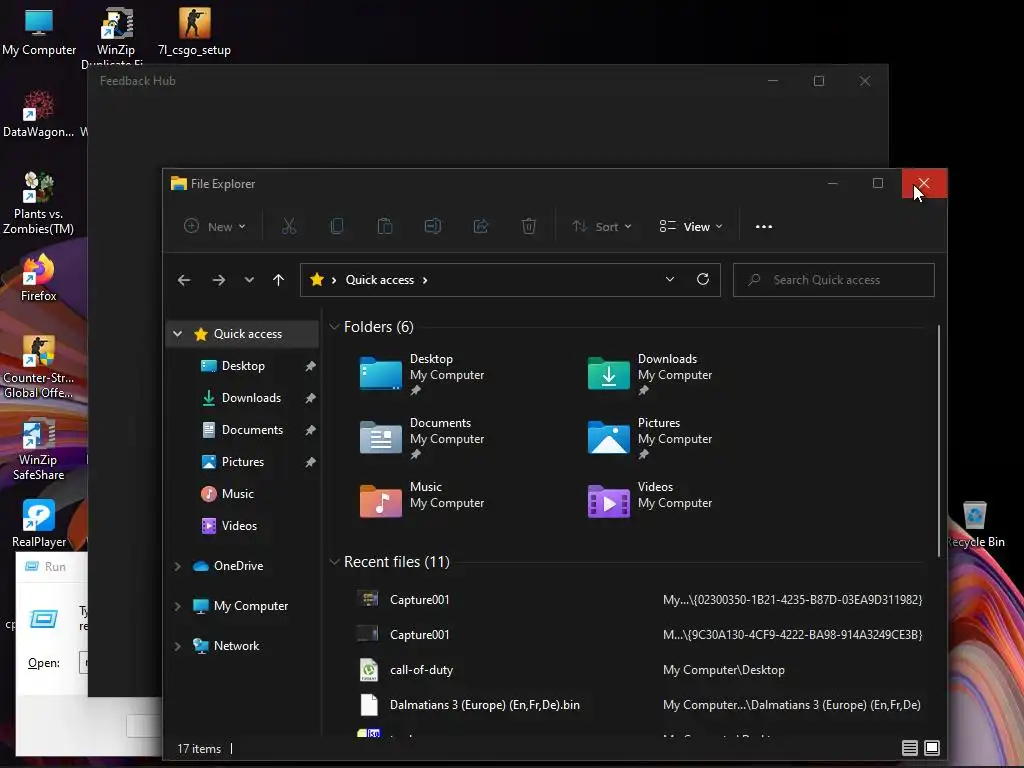Click the Search Quick access field
The width and height of the screenshot is (1024, 768).
tap(833, 280)
